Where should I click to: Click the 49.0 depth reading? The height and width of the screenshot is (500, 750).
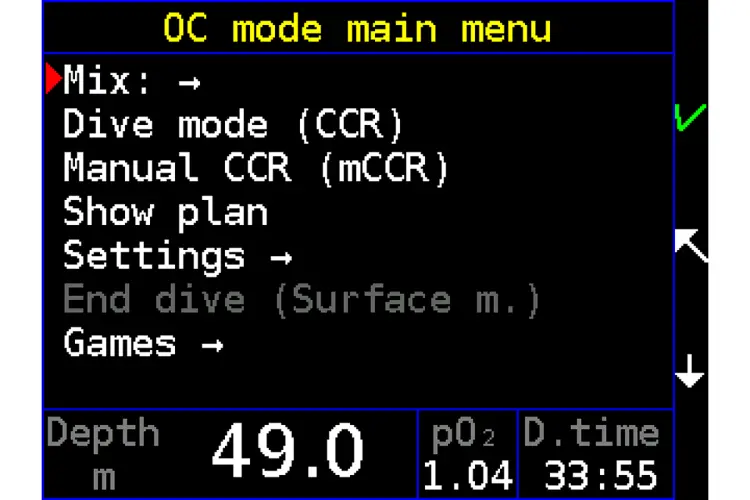(x=287, y=451)
